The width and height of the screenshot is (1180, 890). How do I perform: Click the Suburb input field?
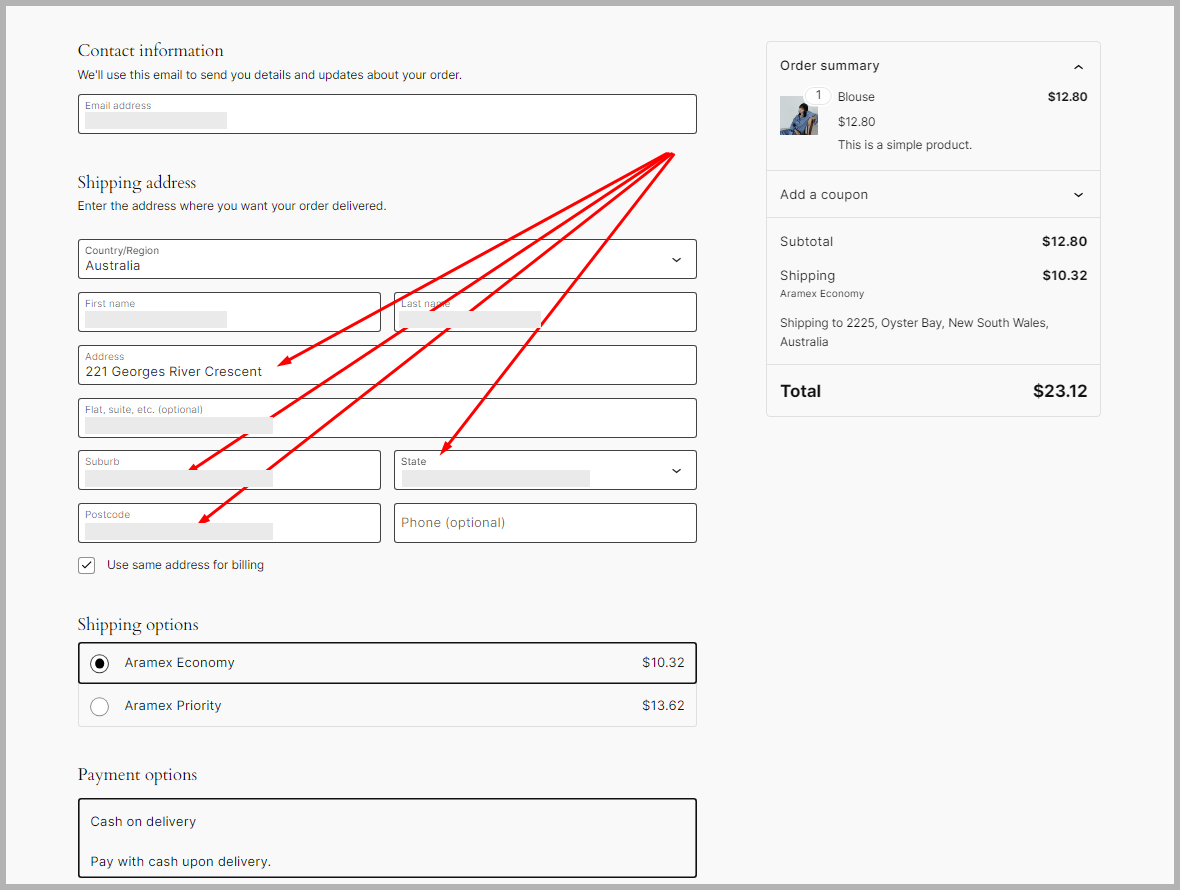point(229,471)
